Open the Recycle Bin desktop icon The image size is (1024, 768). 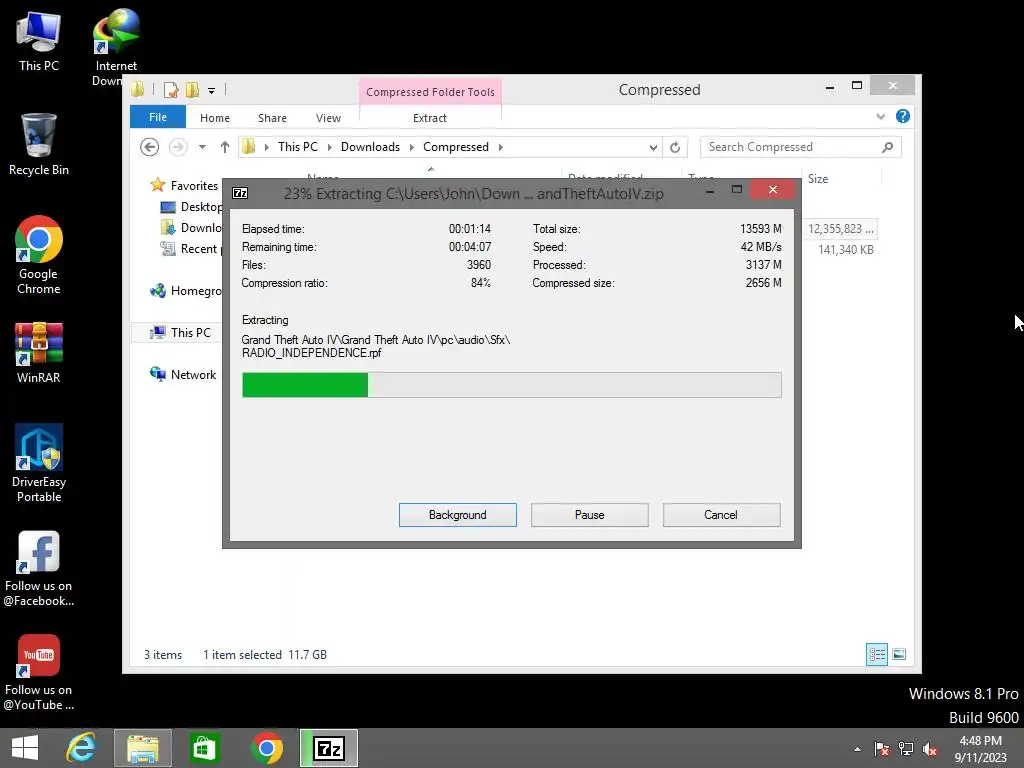pos(39,144)
